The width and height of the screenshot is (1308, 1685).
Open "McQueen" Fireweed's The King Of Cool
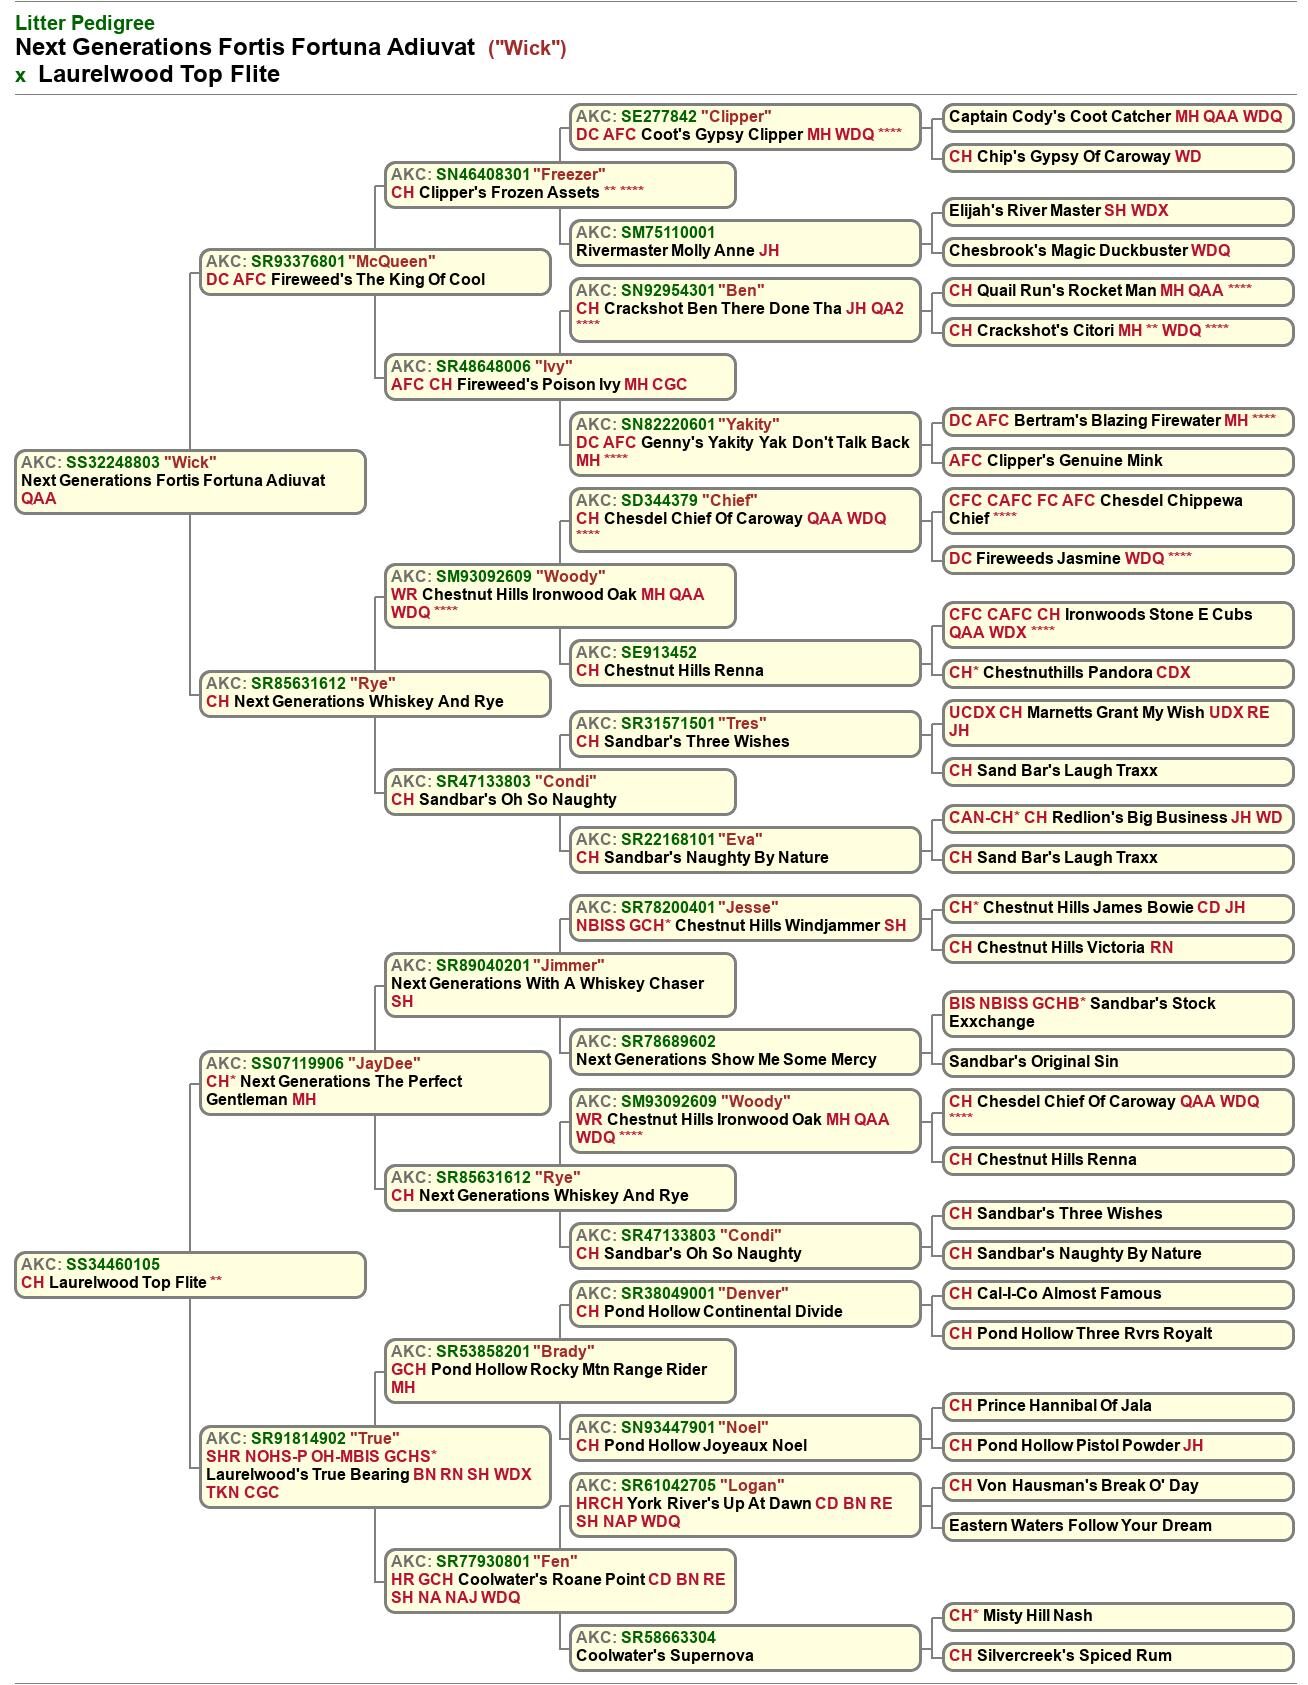[375, 271]
